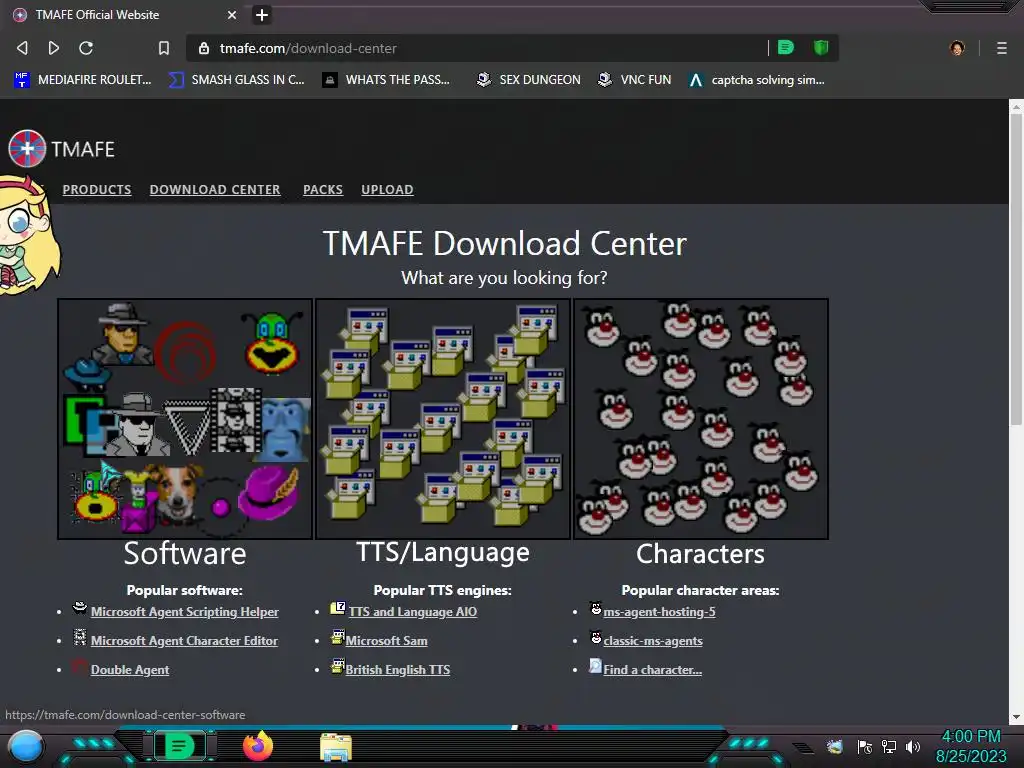Bookmark this page with the bookmark icon
This screenshot has height=768, width=1024.
pyautogui.click(x=164, y=48)
